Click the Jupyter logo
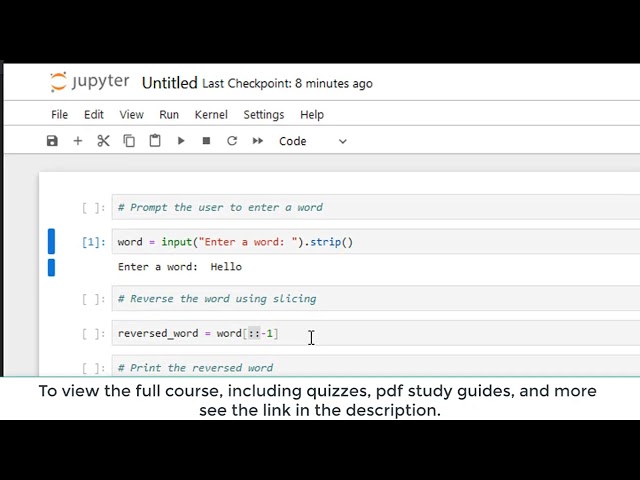Viewport: 640px width, 480px height. tap(90, 82)
